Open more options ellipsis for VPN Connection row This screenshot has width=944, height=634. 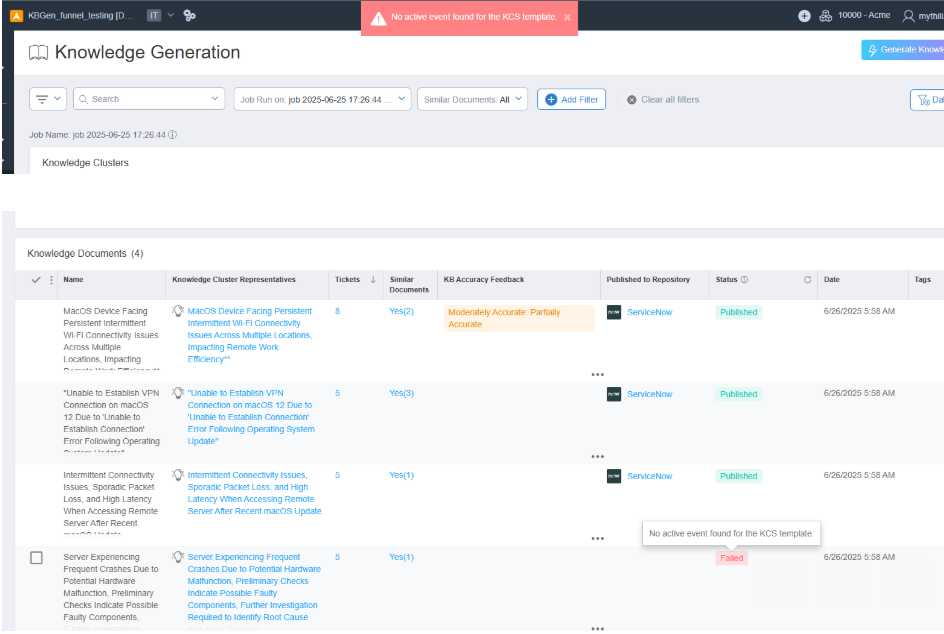[597, 456]
